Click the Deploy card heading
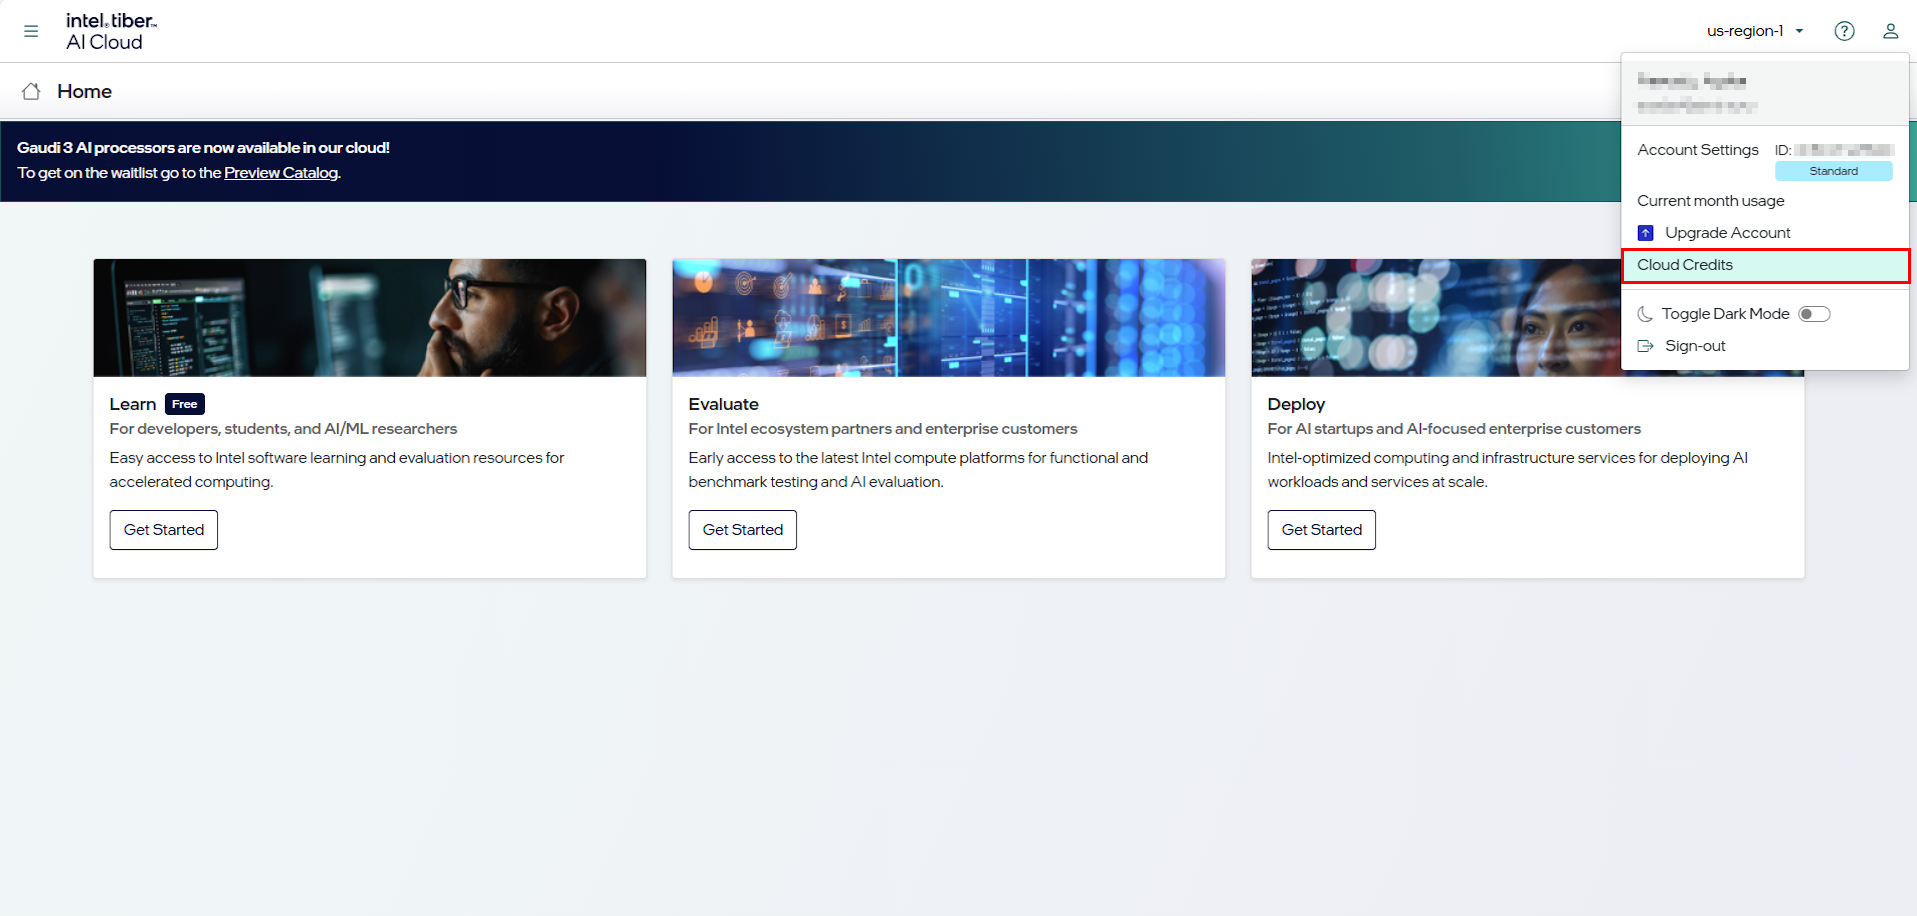 pos(1296,404)
